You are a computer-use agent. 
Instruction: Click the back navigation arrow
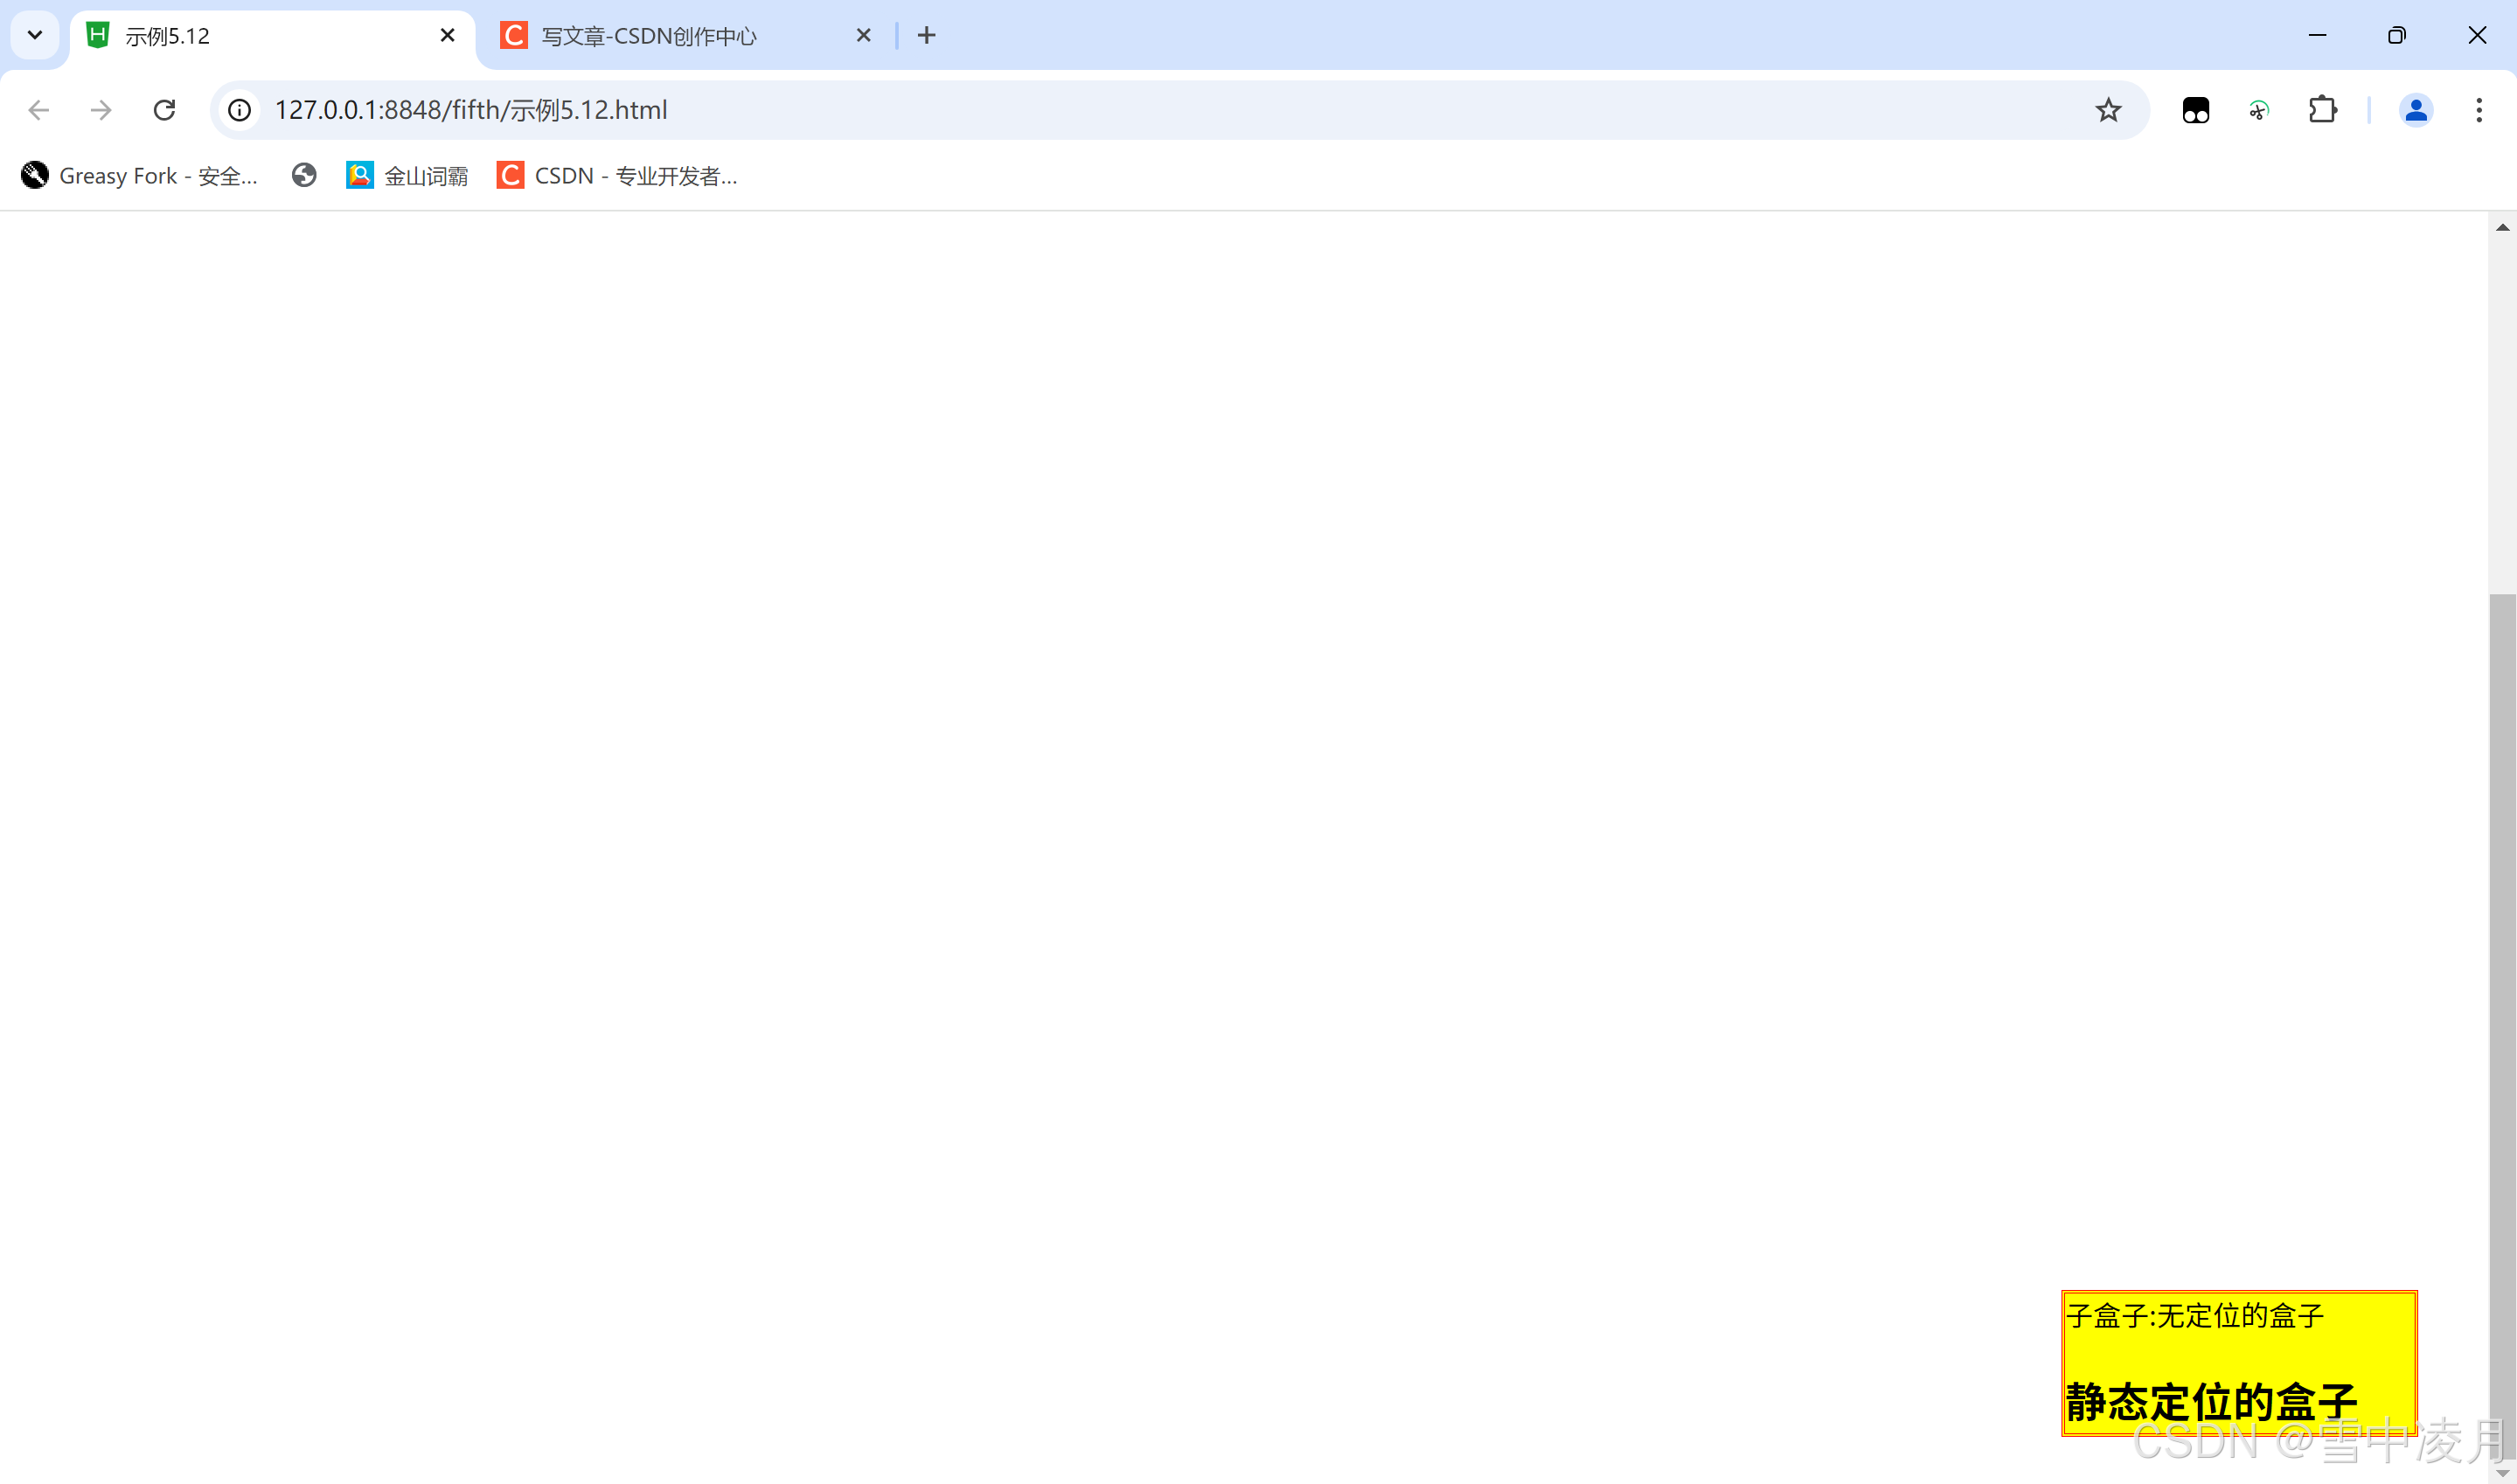pyautogui.click(x=39, y=110)
